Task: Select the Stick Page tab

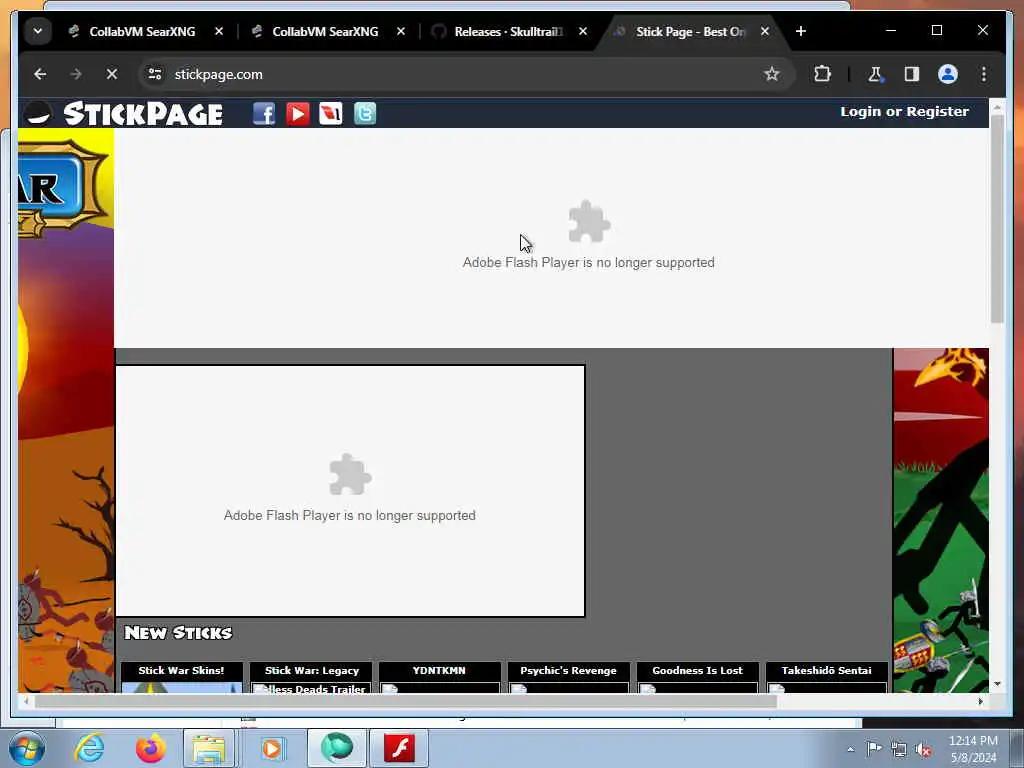Action: point(690,31)
